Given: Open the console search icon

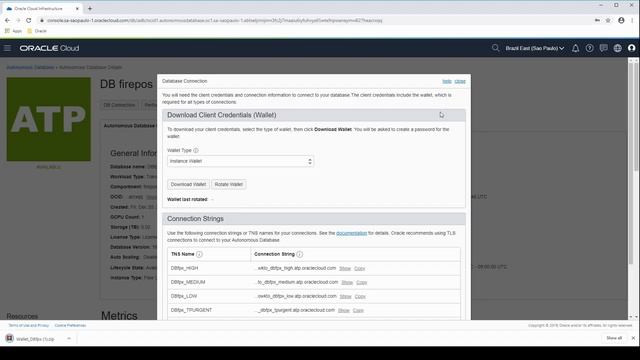Looking at the screenshot, I should tap(495, 48).
